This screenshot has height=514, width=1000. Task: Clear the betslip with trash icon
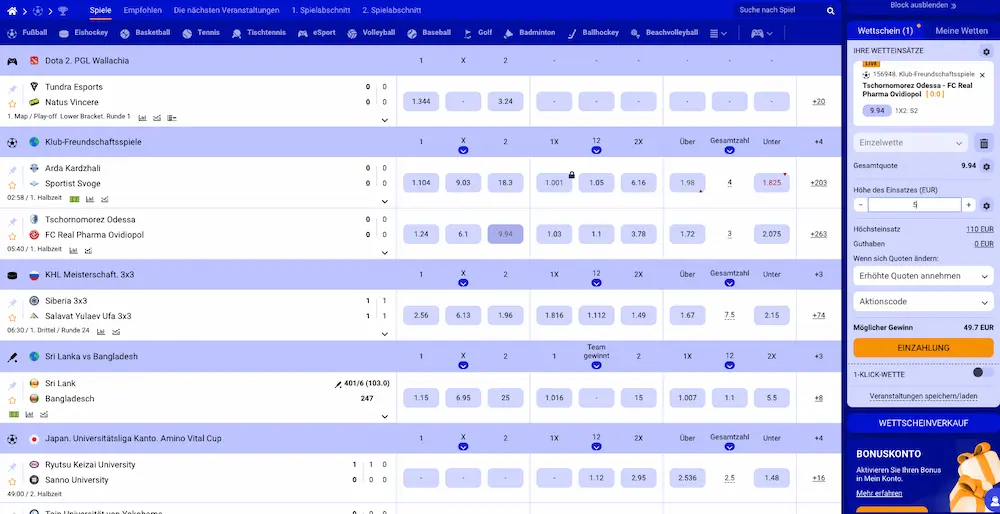pyautogui.click(x=984, y=143)
